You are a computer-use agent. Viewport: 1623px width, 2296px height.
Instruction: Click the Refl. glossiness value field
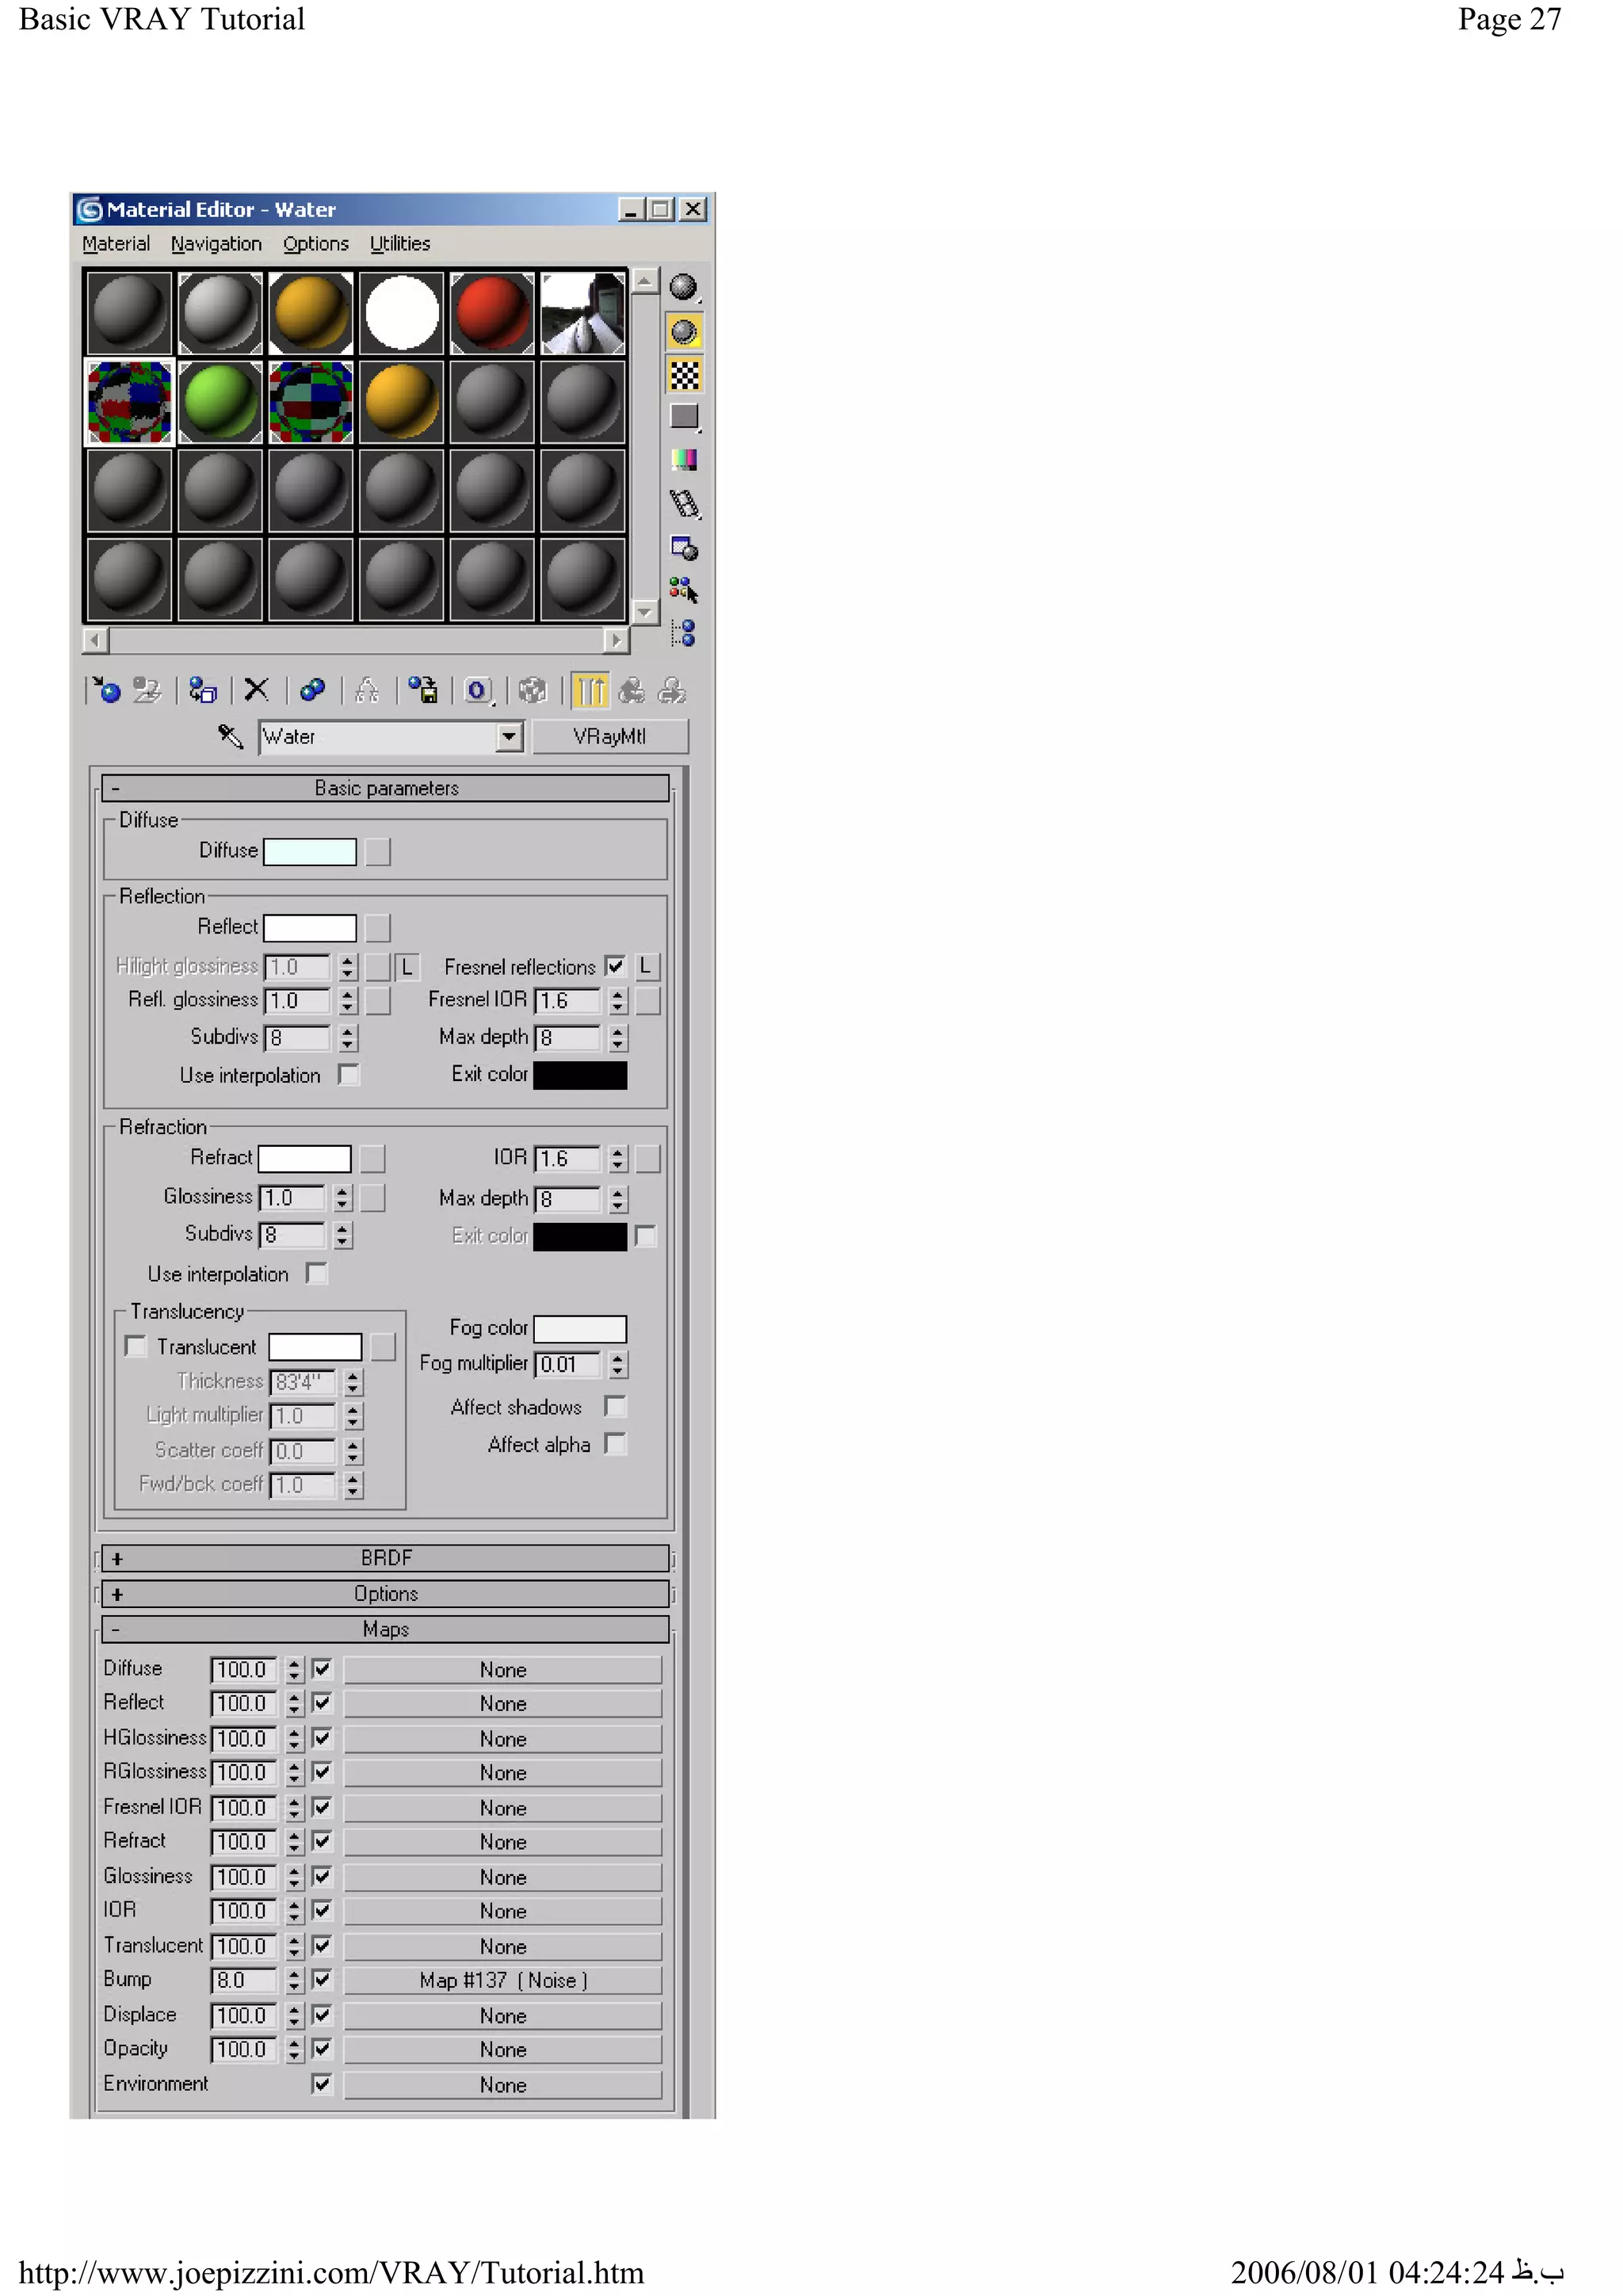[x=298, y=1002]
